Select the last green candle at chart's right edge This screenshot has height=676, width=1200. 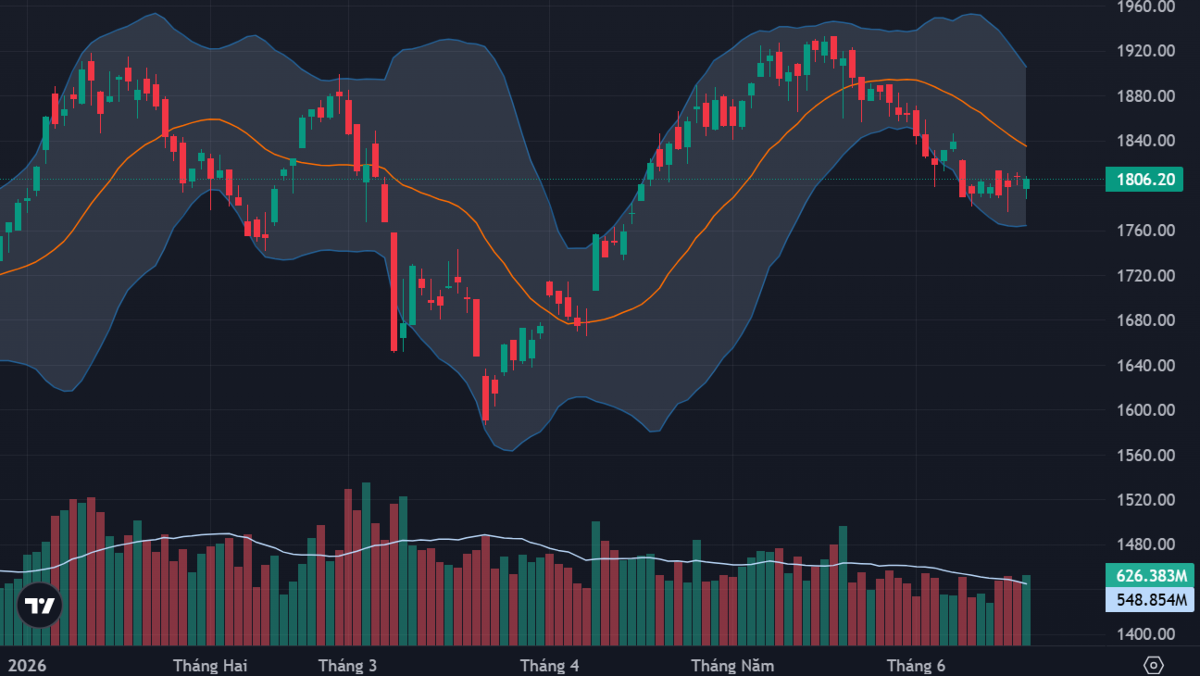click(1026, 183)
